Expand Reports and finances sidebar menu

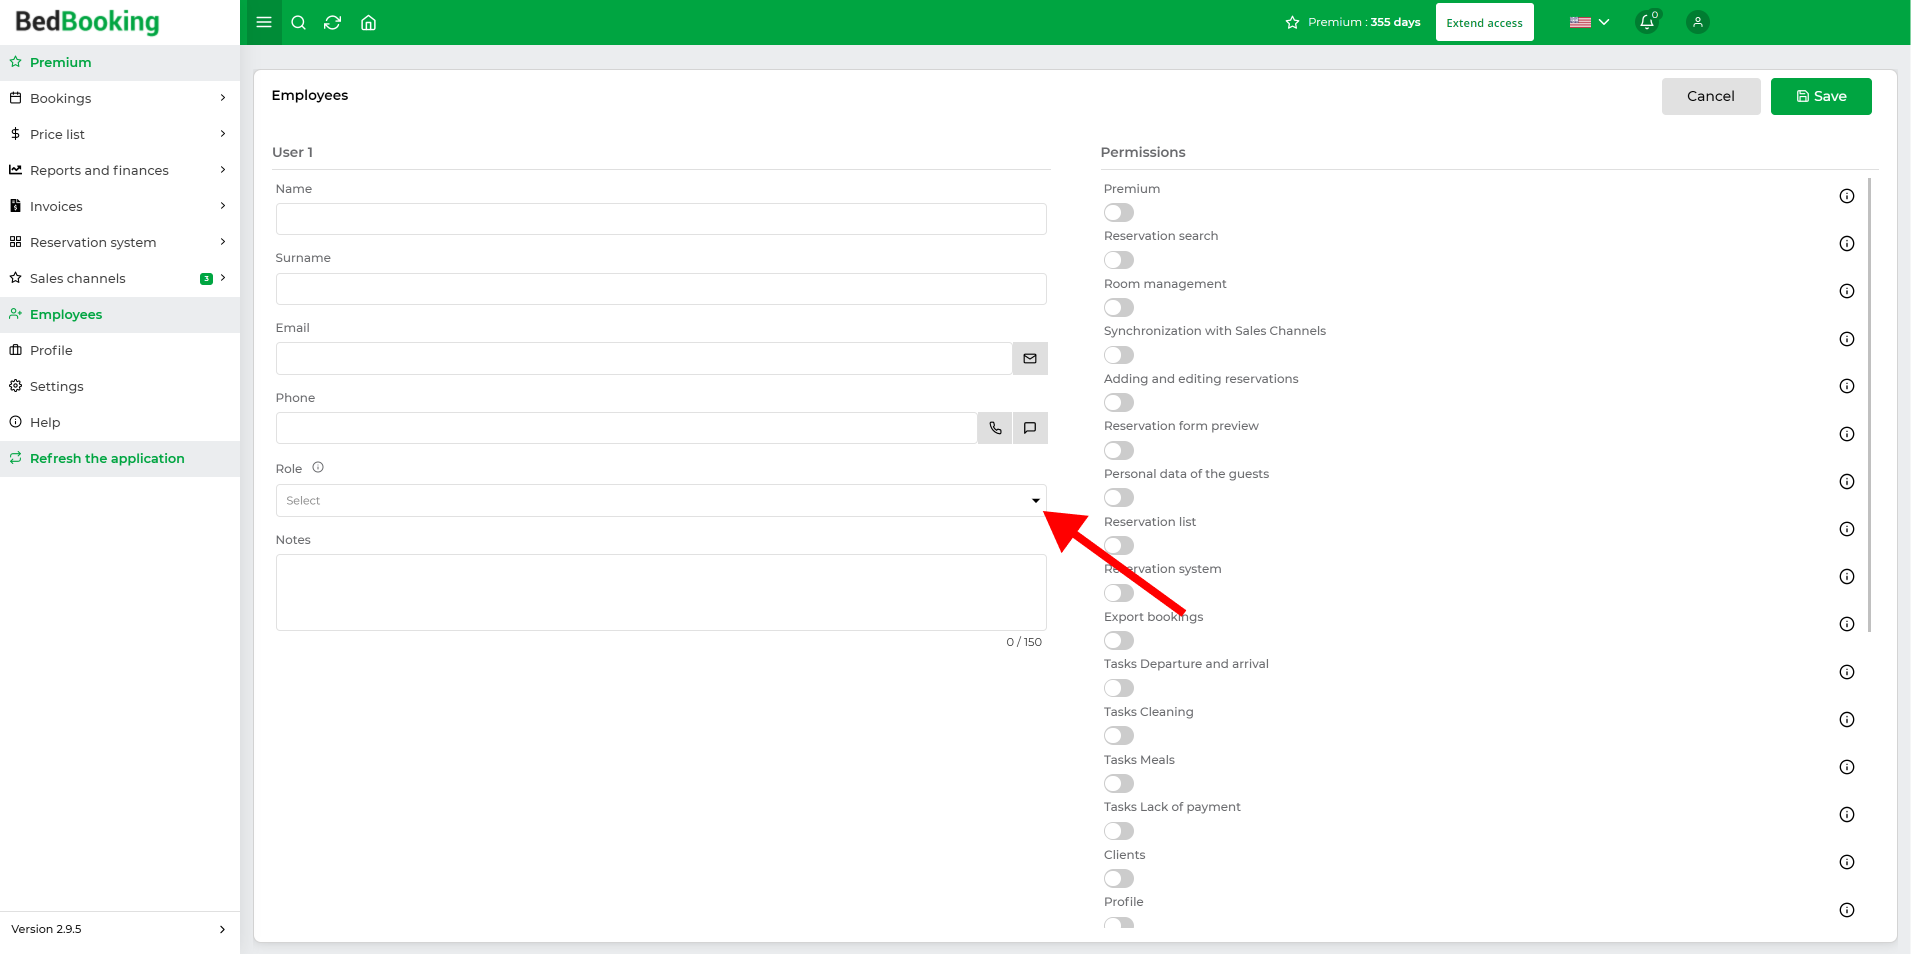point(120,170)
